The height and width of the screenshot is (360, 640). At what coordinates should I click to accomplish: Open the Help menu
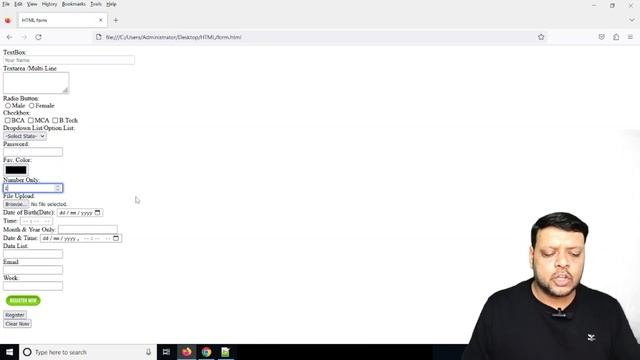[111, 4]
